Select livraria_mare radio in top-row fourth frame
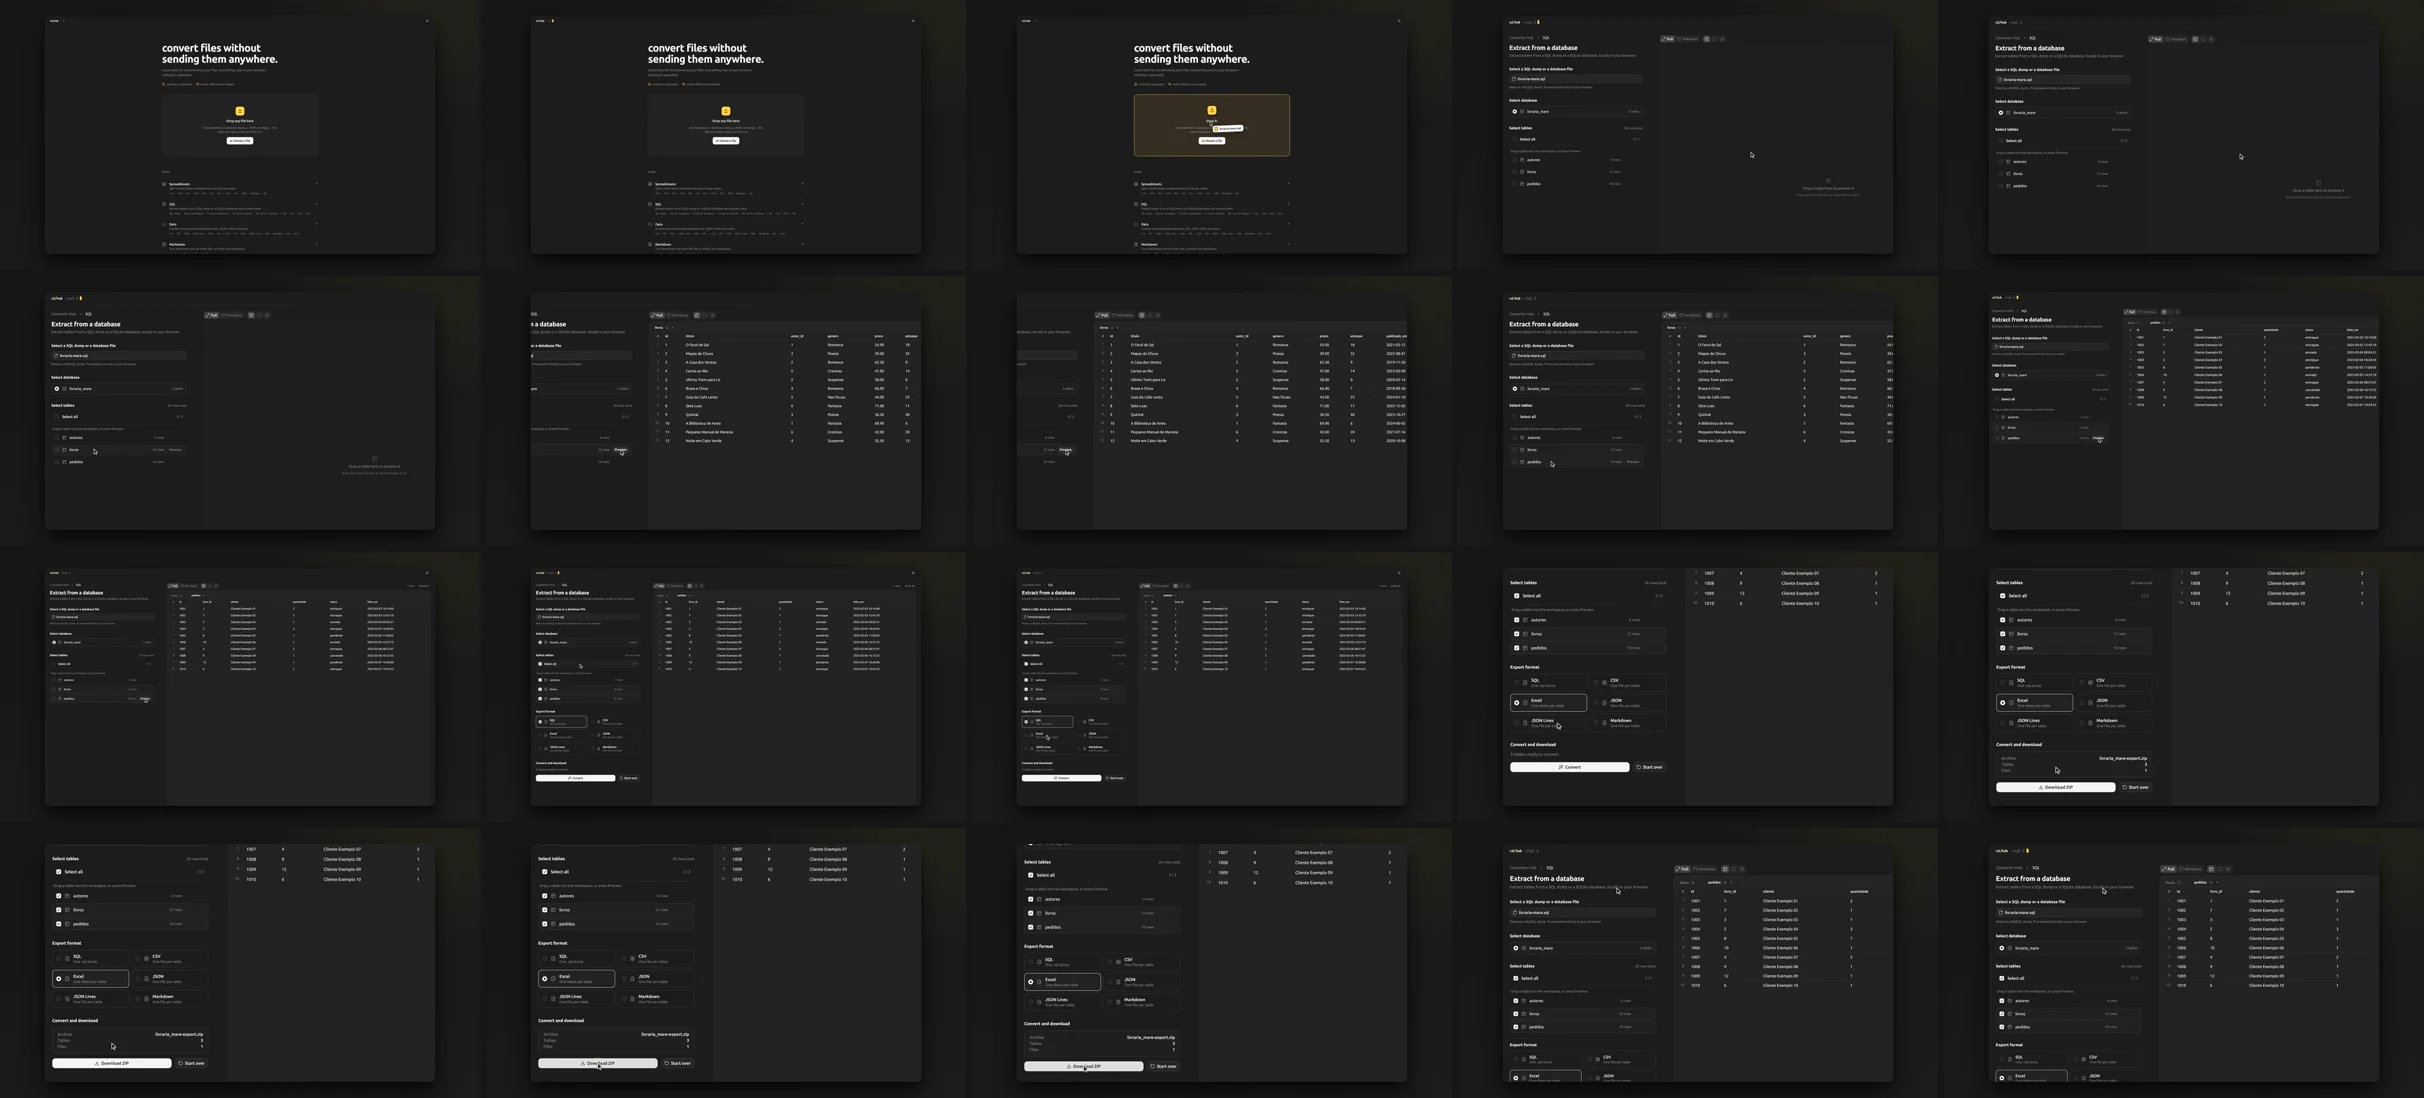Screen dimensions: 2424x1098 click(1514, 112)
